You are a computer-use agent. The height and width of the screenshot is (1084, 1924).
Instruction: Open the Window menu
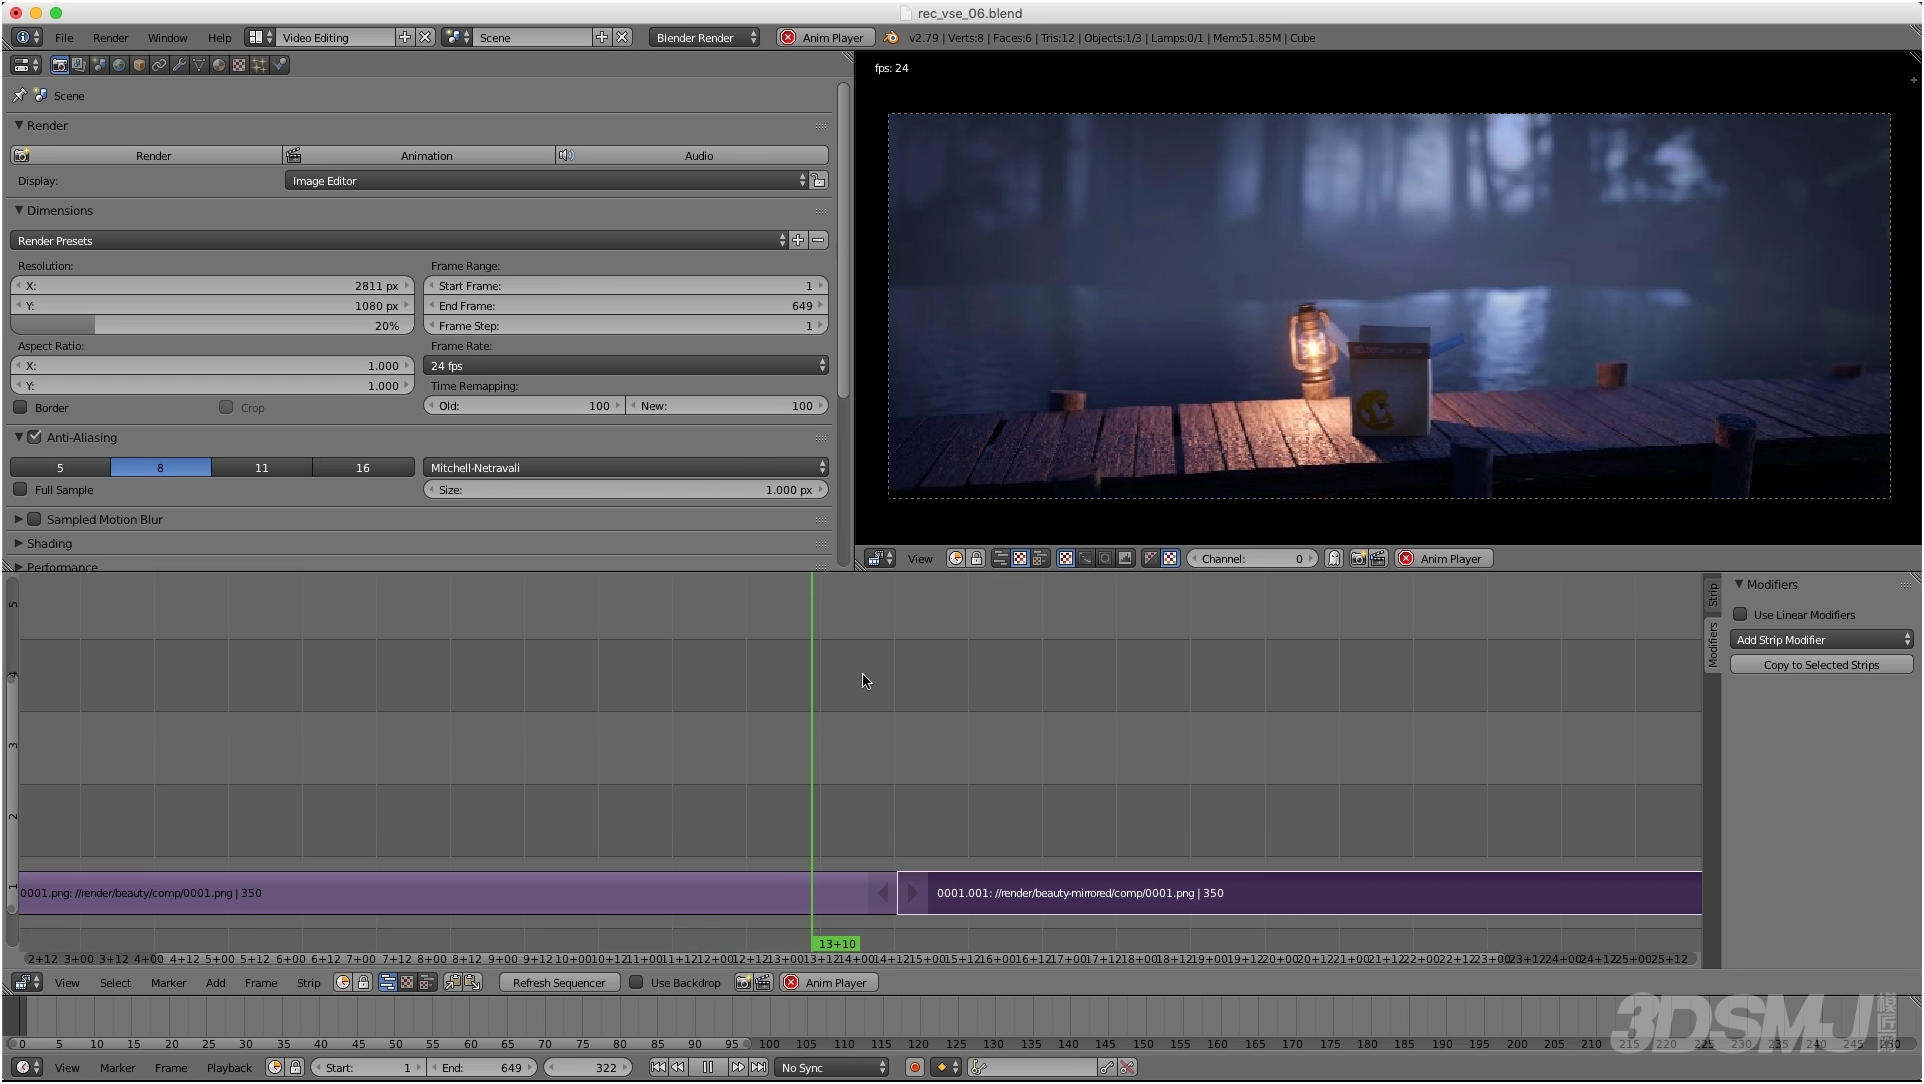[x=167, y=37]
